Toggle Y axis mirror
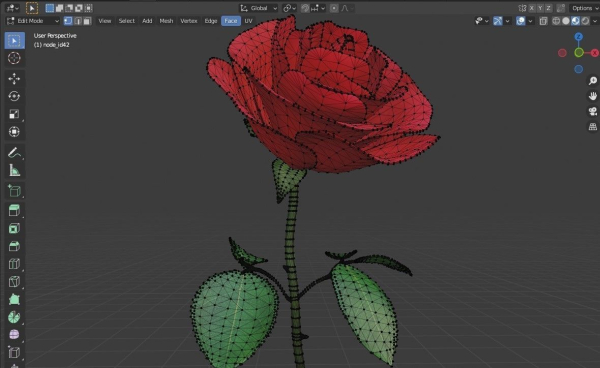Screen dimensions: 600x368 point(540,8)
